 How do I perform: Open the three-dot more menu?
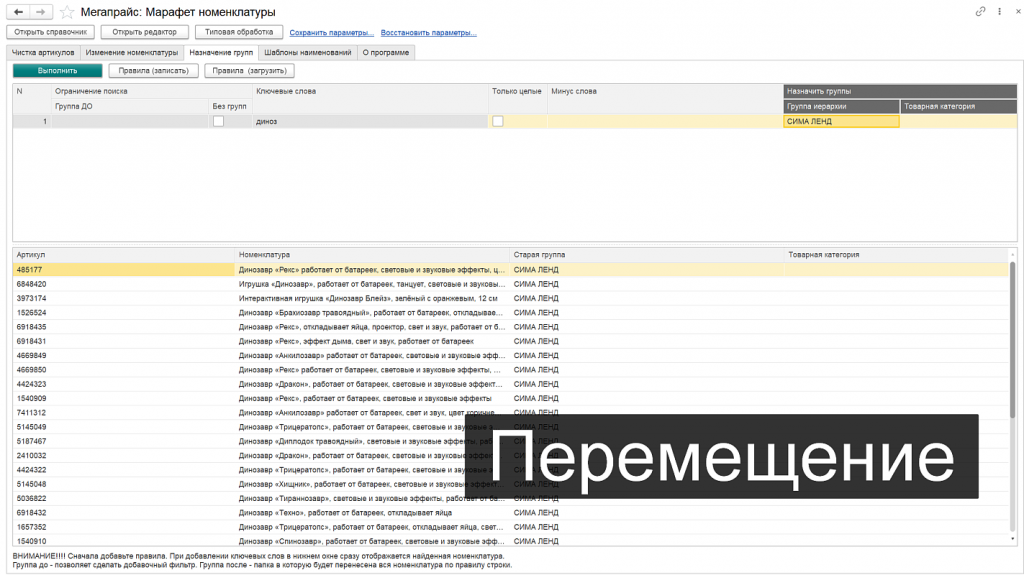(x=999, y=11)
